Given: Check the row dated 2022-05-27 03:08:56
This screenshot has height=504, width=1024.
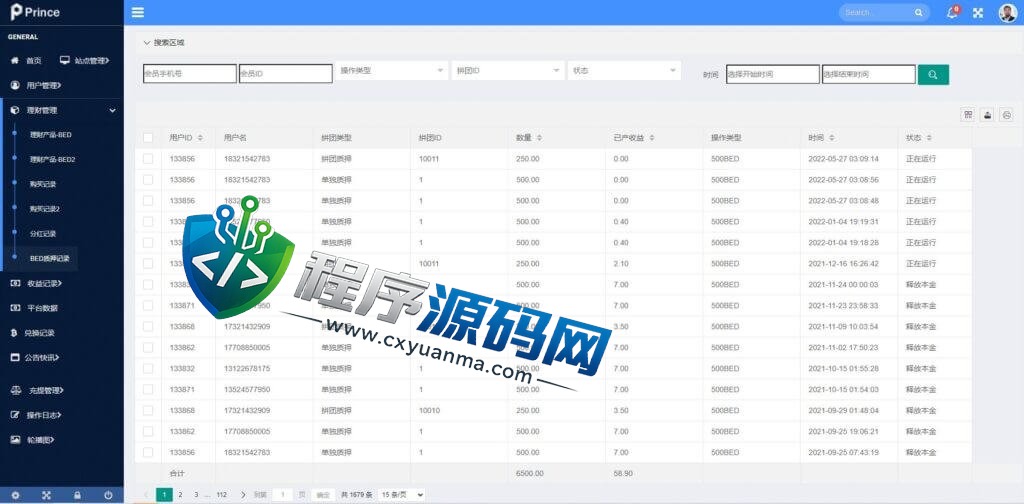Looking at the screenshot, I should click(x=148, y=180).
